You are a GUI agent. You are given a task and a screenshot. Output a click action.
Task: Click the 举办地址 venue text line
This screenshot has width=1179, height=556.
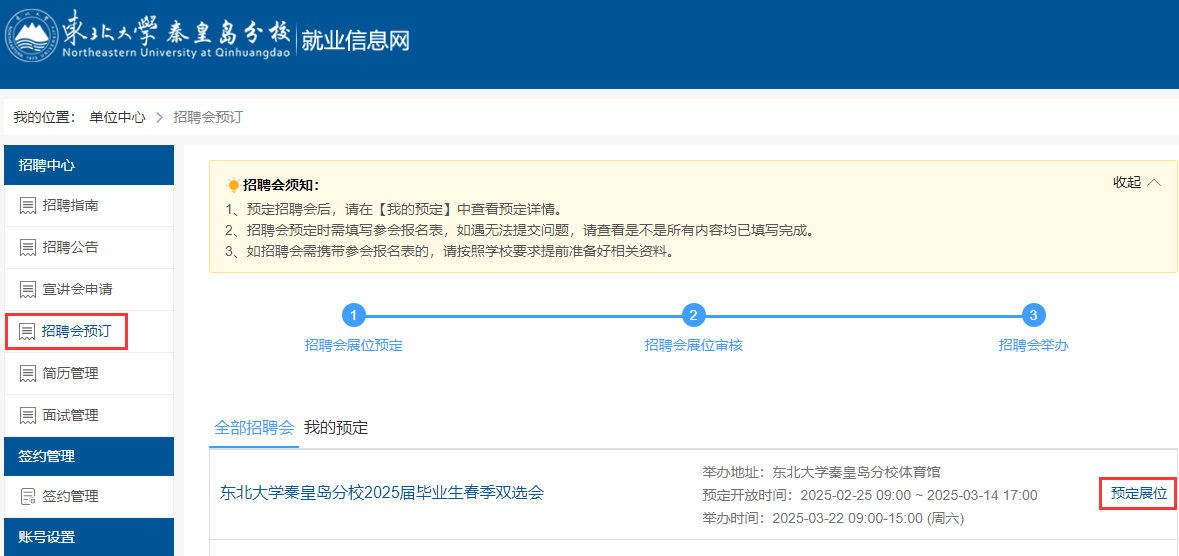pyautogui.click(x=822, y=472)
